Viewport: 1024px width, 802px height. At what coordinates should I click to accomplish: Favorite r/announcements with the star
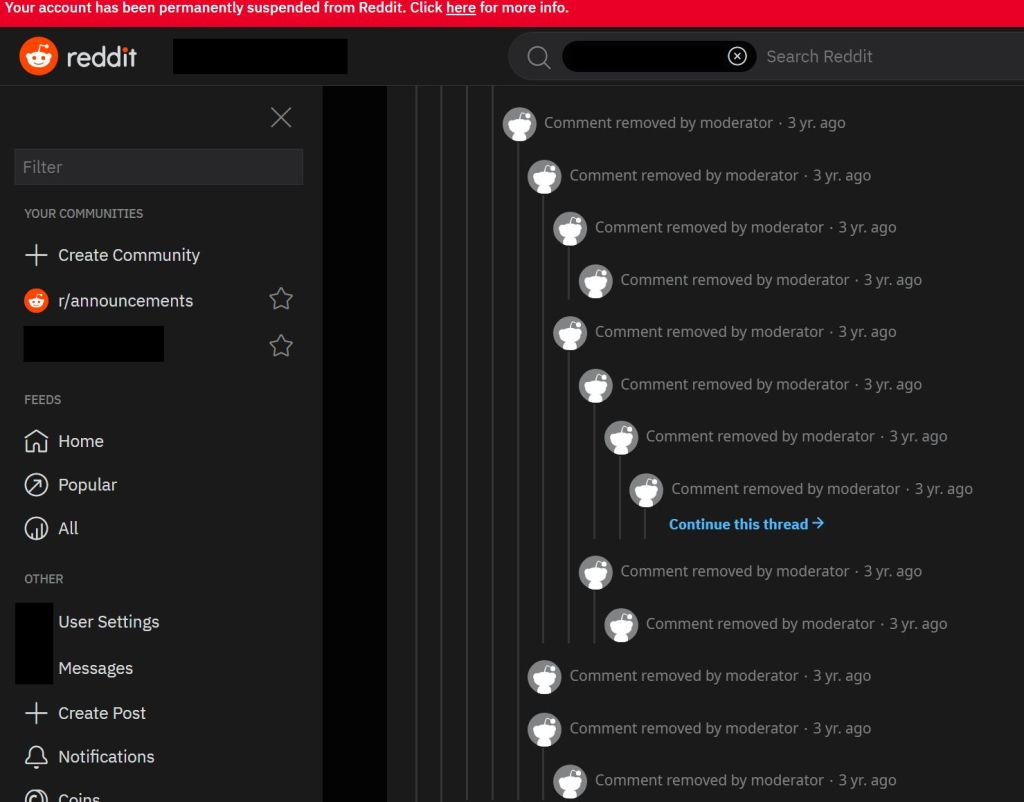[281, 299]
